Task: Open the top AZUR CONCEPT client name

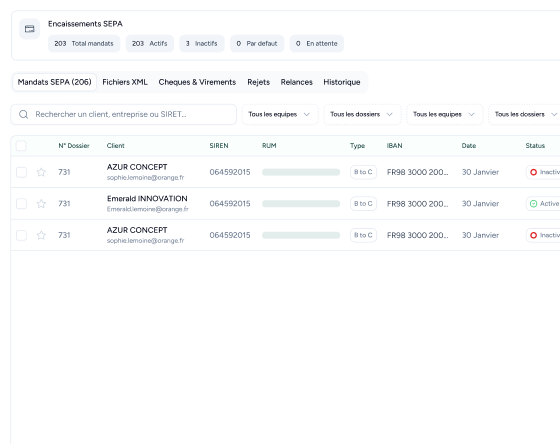Action: point(137,167)
